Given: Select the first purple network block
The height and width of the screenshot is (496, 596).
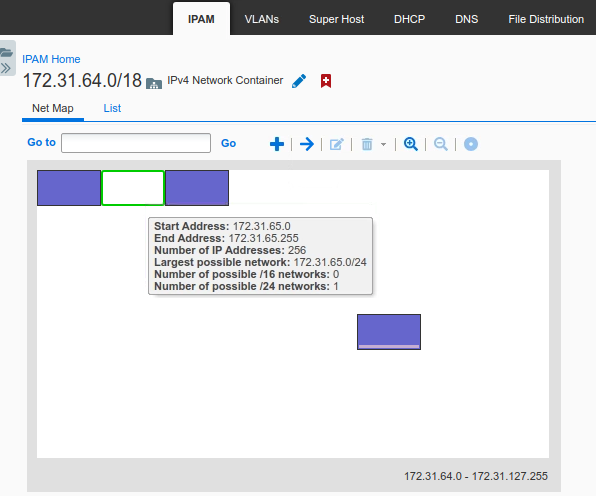Looking at the screenshot, I should (x=69, y=188).
